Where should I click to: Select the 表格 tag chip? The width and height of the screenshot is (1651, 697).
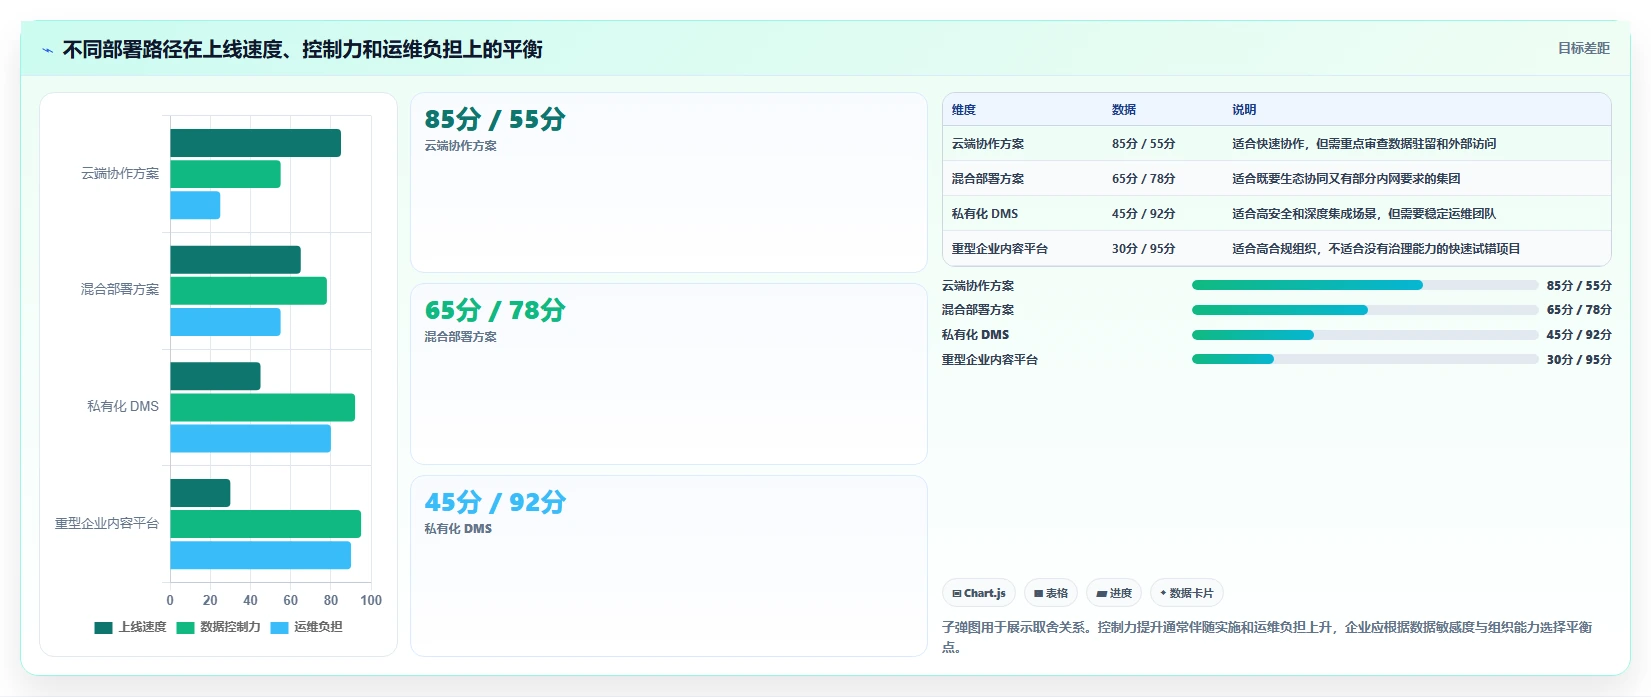(x=1051, y=593)
